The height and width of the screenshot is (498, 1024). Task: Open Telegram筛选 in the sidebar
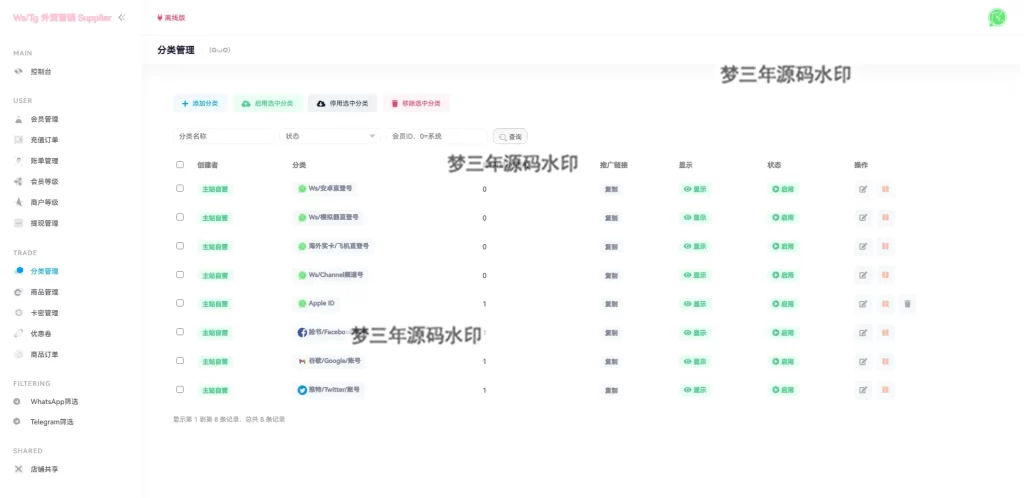pos(52,422)
